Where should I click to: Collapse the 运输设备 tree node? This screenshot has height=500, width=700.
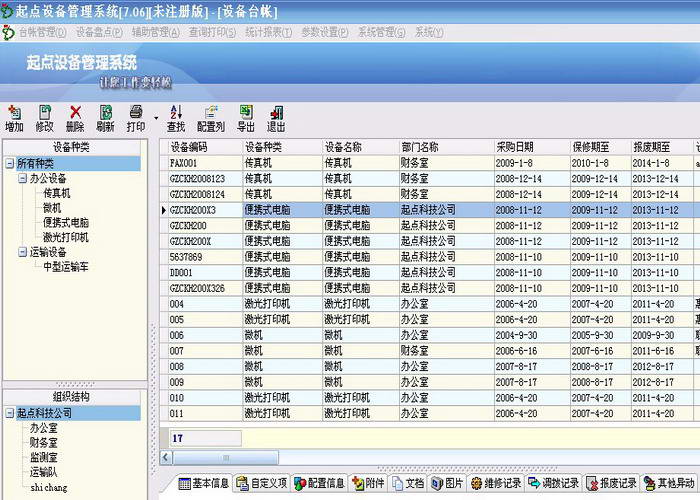[x=22, y=252]
